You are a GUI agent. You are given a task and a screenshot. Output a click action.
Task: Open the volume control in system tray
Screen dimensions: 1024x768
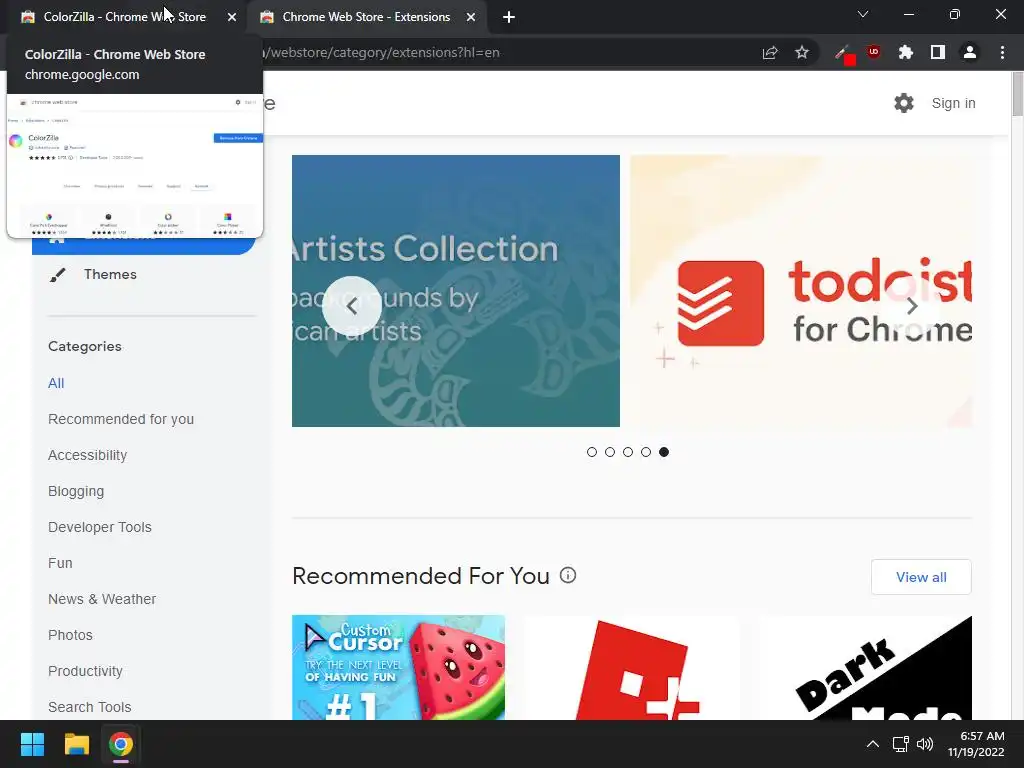click(x=925, y=744)
